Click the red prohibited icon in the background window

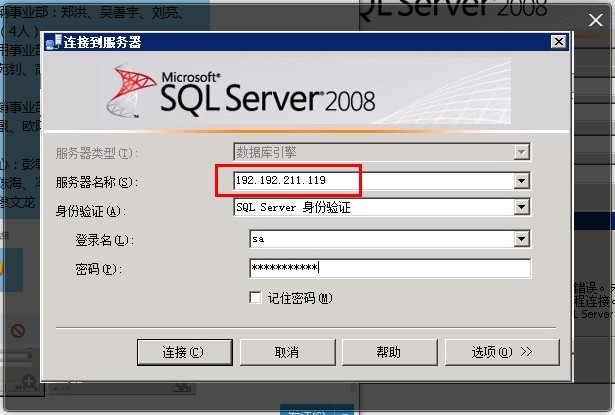(x=18, y=331)
